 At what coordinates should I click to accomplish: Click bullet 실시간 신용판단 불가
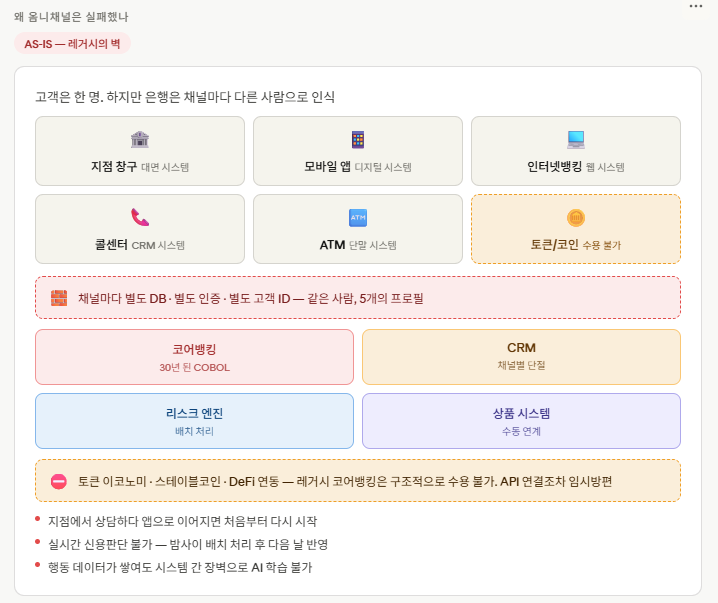coord(188,544)
